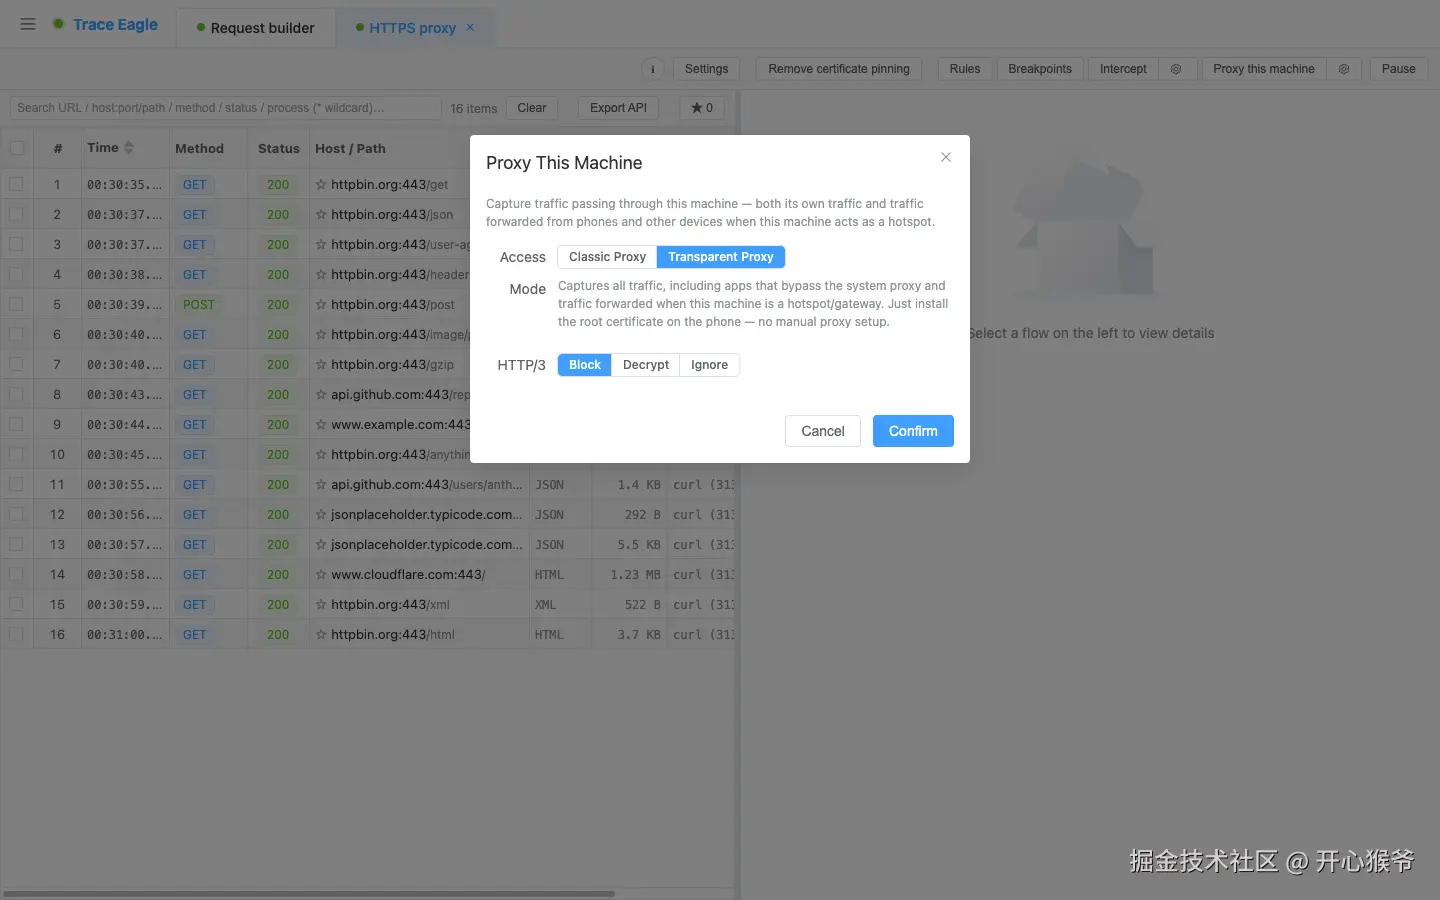The image size is (1440, 900).
Task: Focus the Search URL filter field
Action: [x=226, y=108]
